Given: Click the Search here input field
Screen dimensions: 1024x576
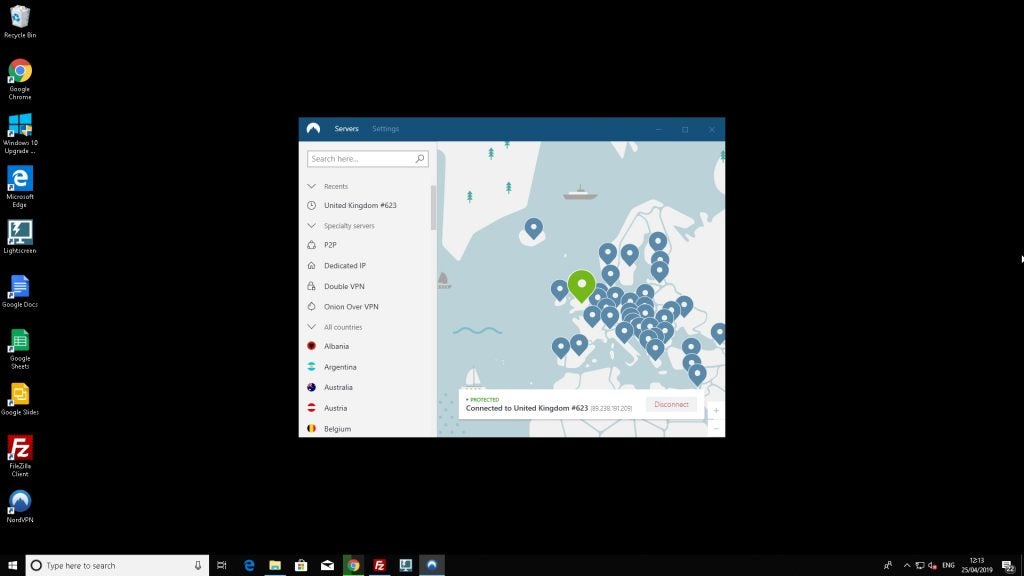Looking at the screenshot, I should pyautogui.click(x=368, y=159).
